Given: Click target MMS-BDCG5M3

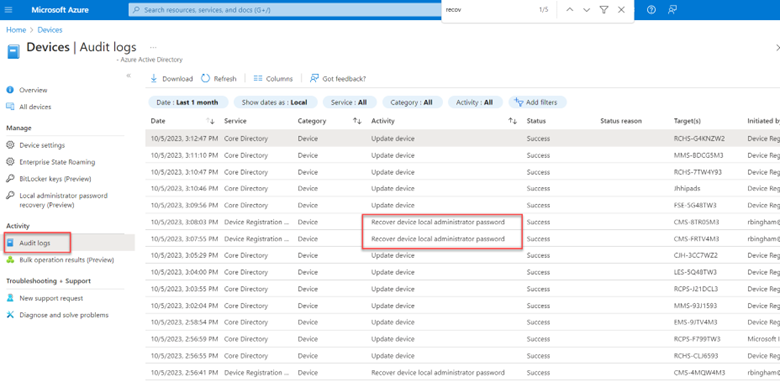Looking at the screenshot, I should pos(698,155).
